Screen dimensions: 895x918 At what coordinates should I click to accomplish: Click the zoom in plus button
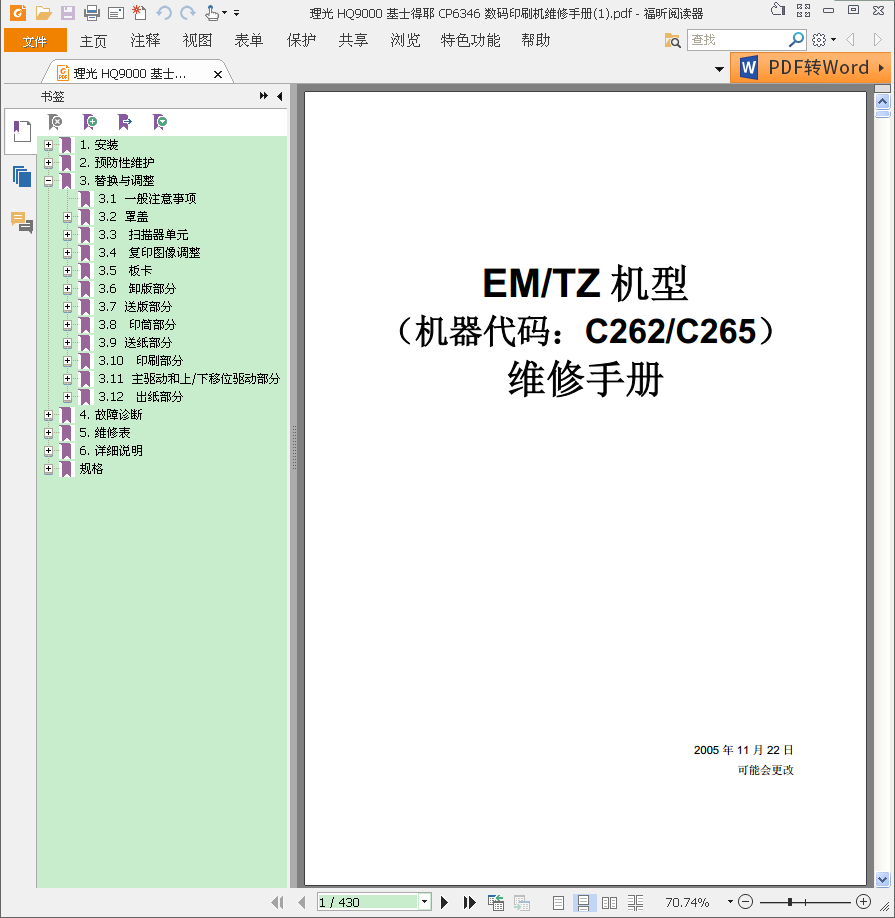pos(863,902)
